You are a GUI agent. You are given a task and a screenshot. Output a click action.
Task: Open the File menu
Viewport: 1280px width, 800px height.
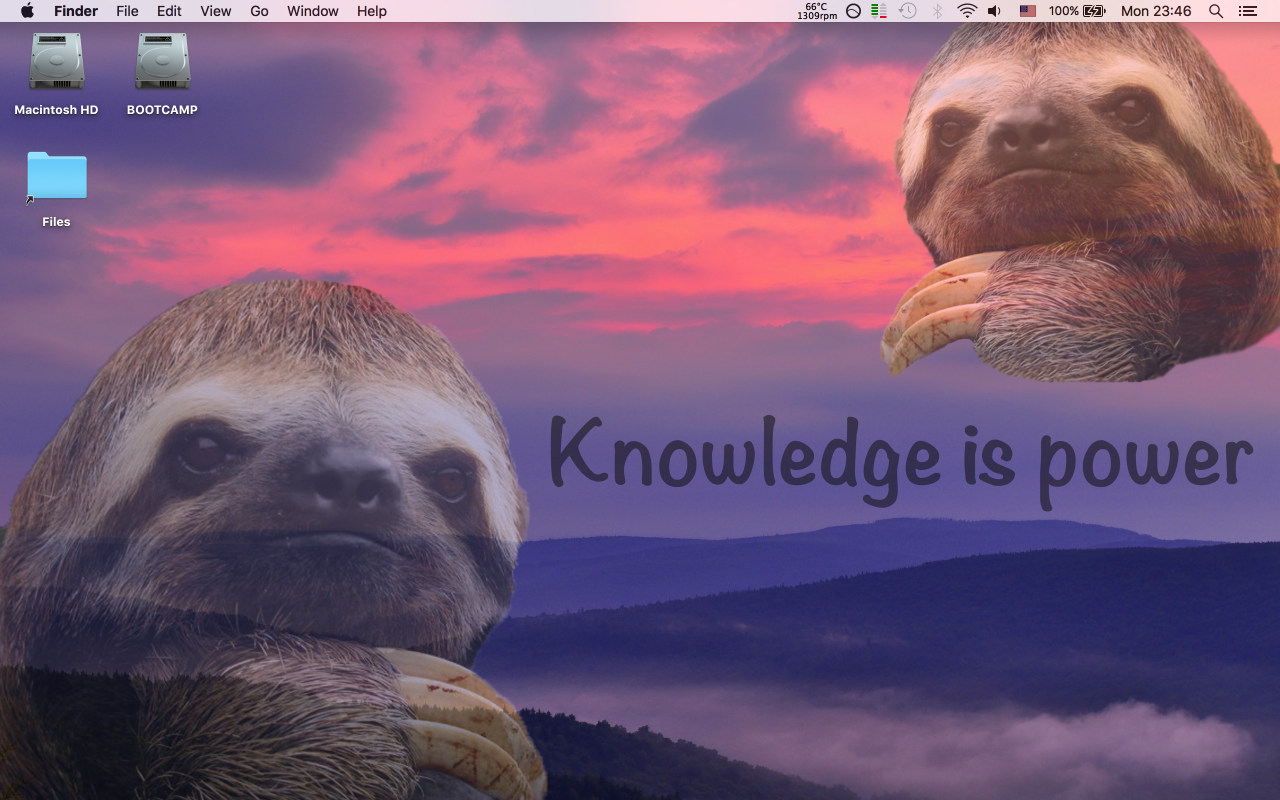coord(127,11)
